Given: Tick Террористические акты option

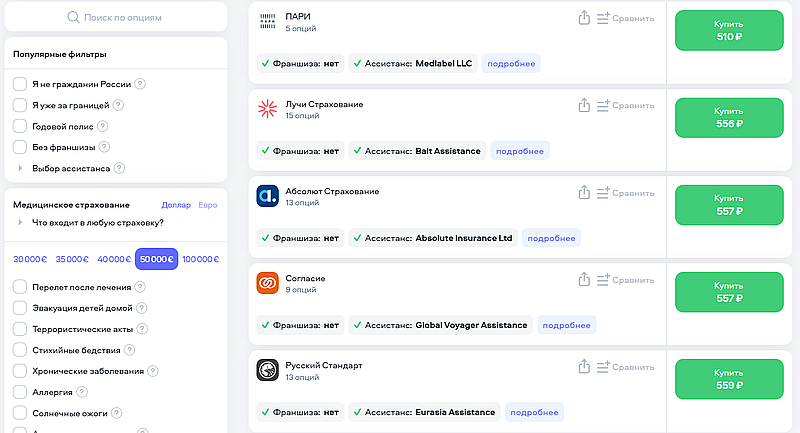Looking at the screenshot, I should coord(19,329).
